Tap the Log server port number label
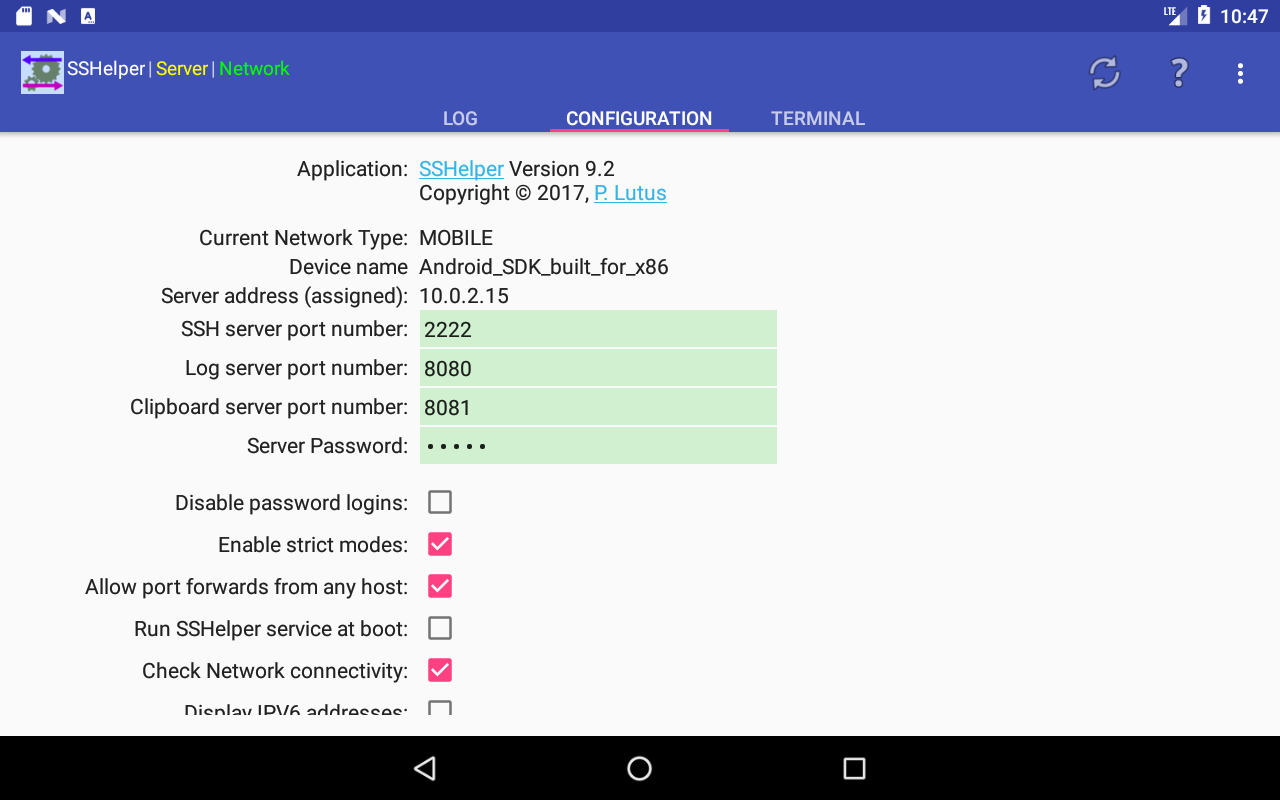 (296, 368)
